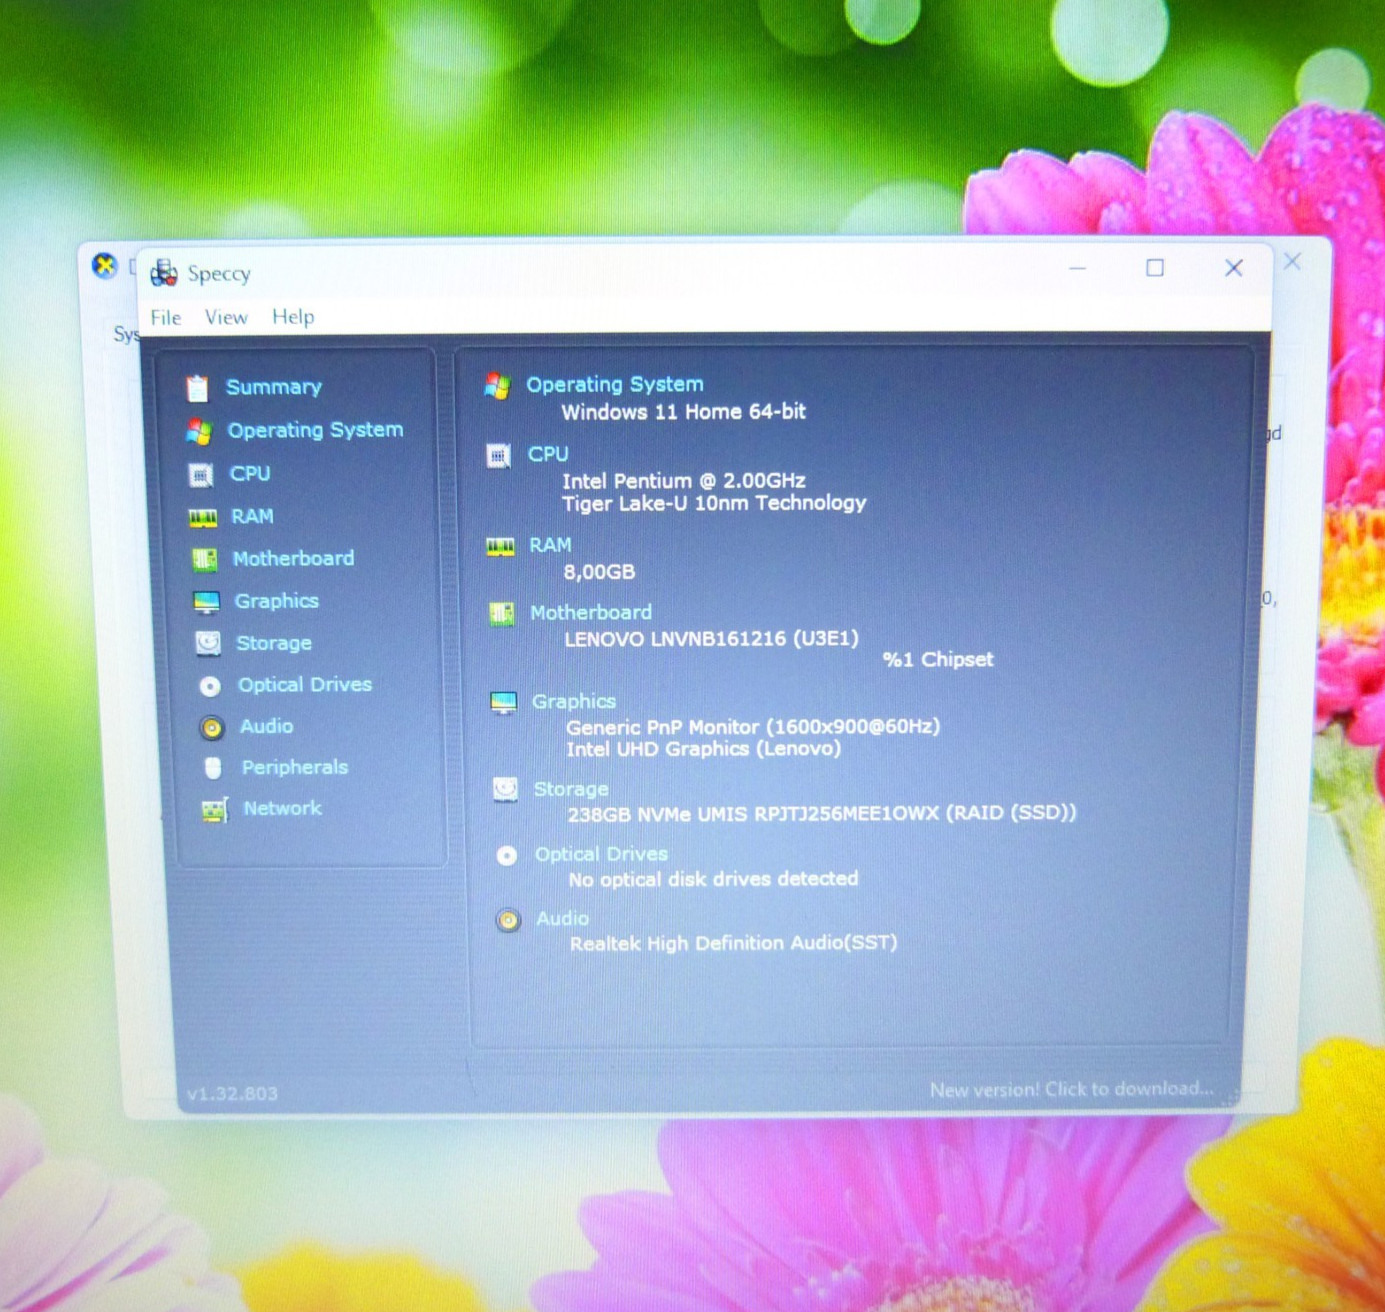The image size is (1385, 1312).
Task: Go to Graphics in the sidebar
Action: 277,601
